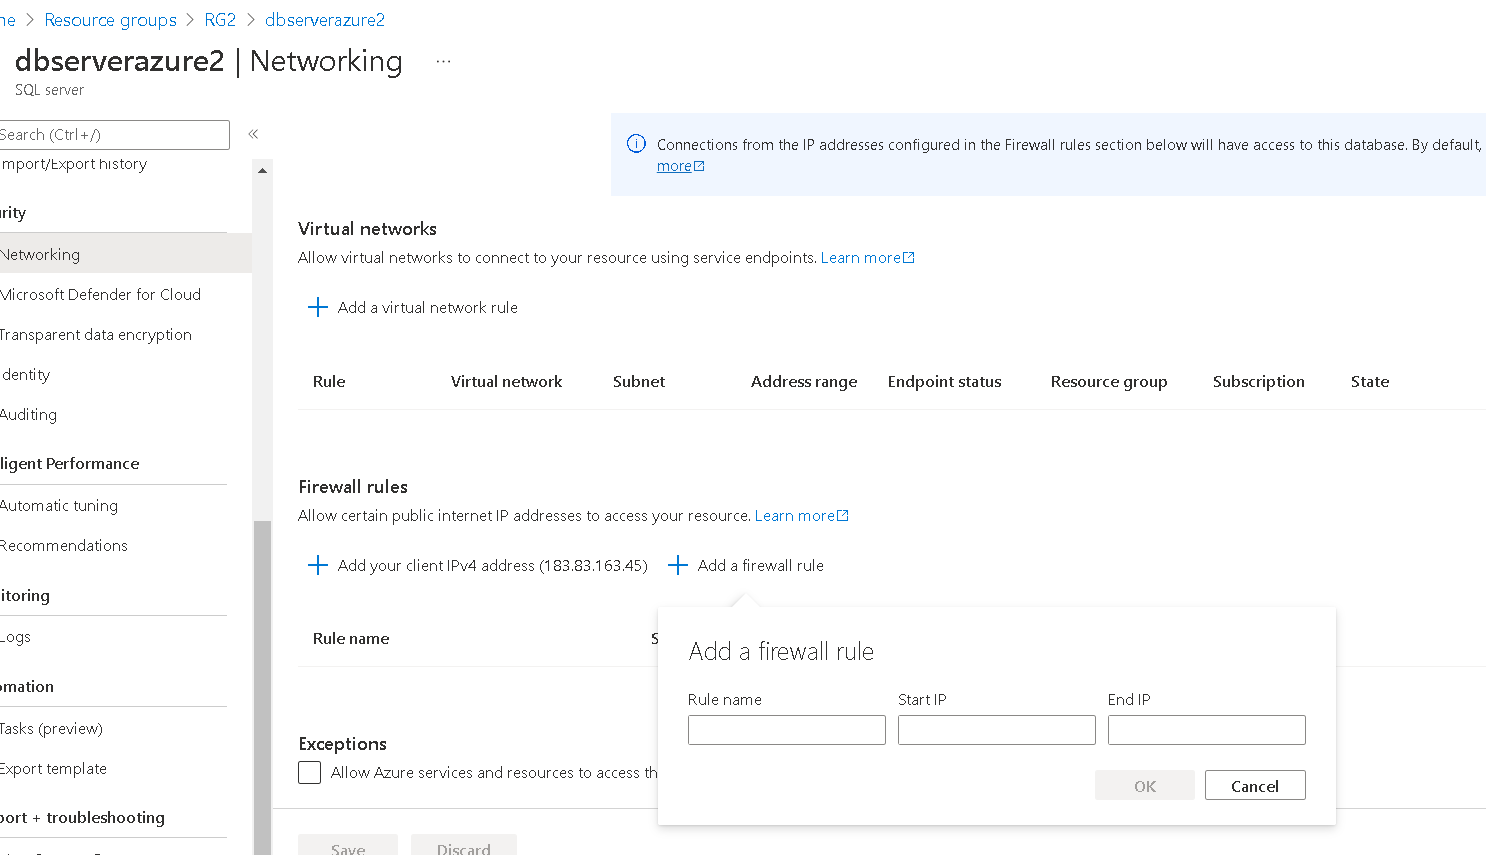
Task: Click the plus icon for client IPv4 address
Action: (x=318, y=565)
